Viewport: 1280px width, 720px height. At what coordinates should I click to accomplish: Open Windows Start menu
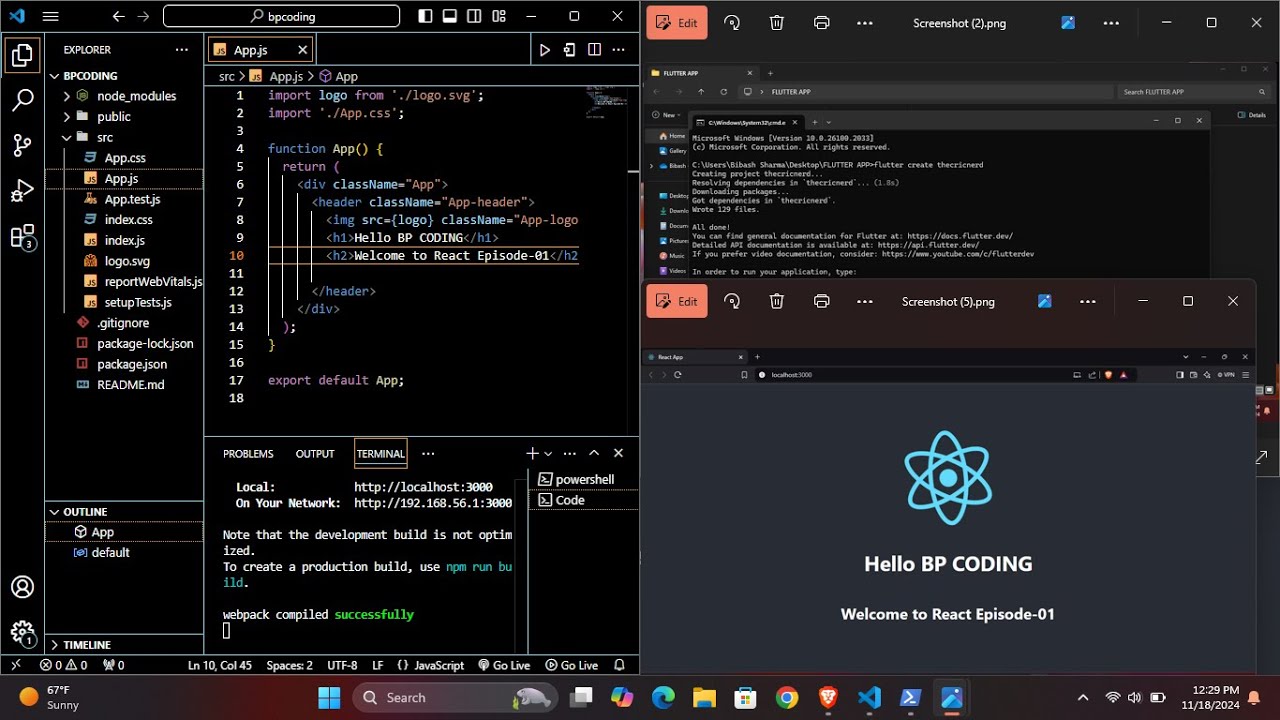coord(329,697)
